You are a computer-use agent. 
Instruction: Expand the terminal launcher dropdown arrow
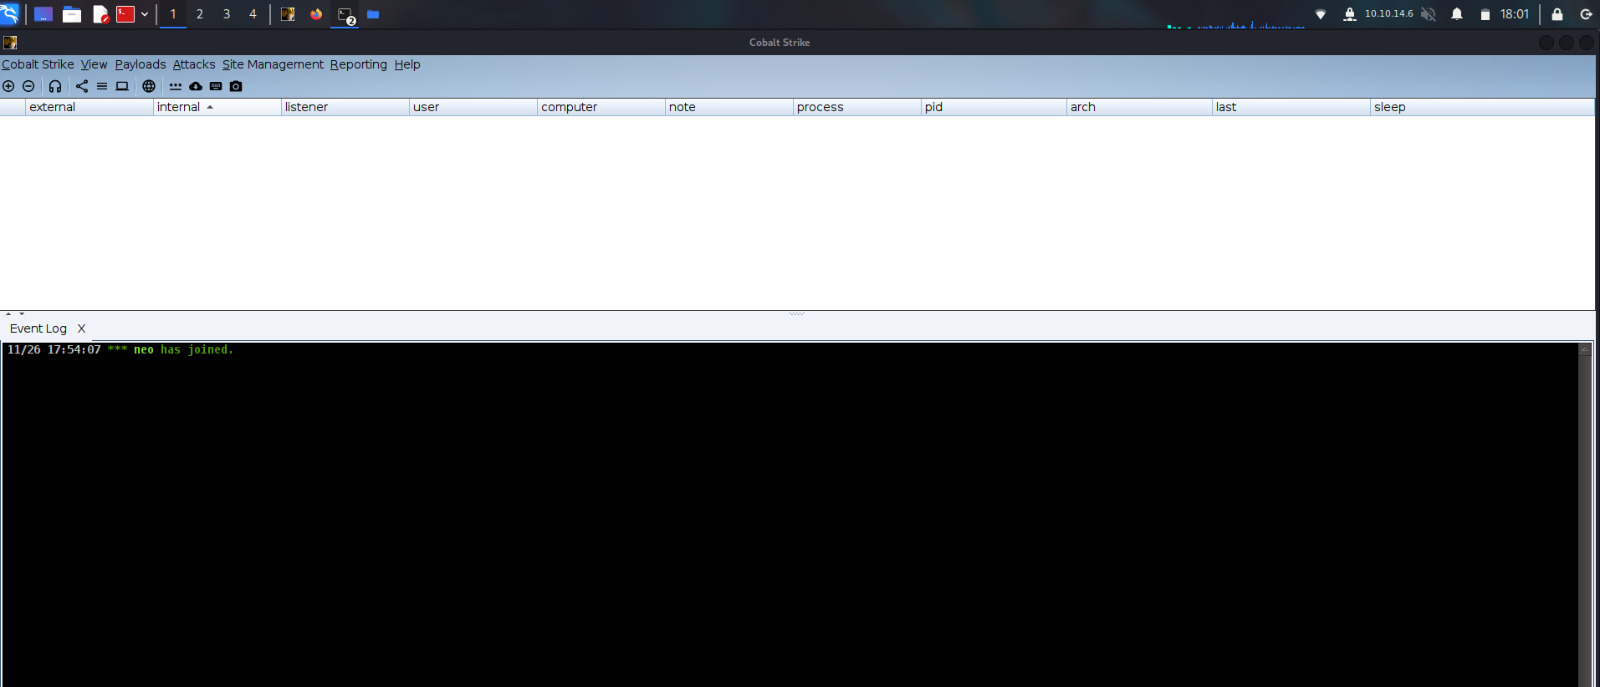(145, 14)
